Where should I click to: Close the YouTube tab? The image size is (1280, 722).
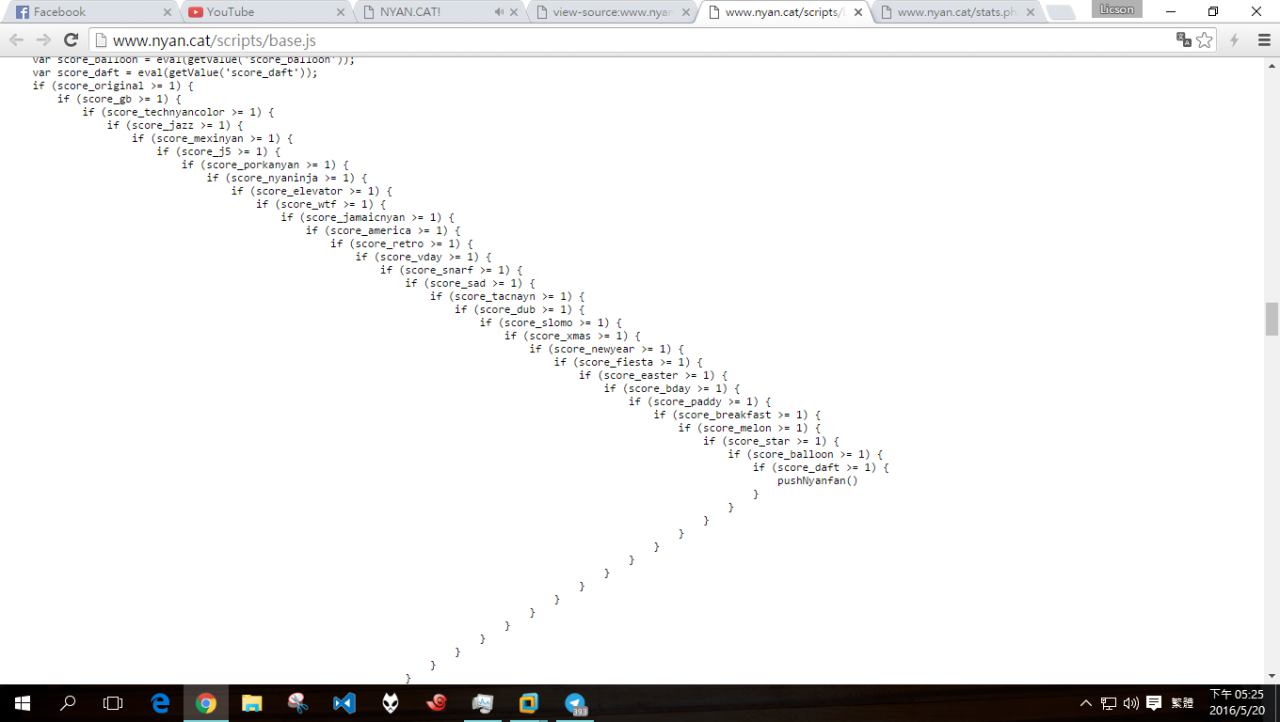pos(340,12)
